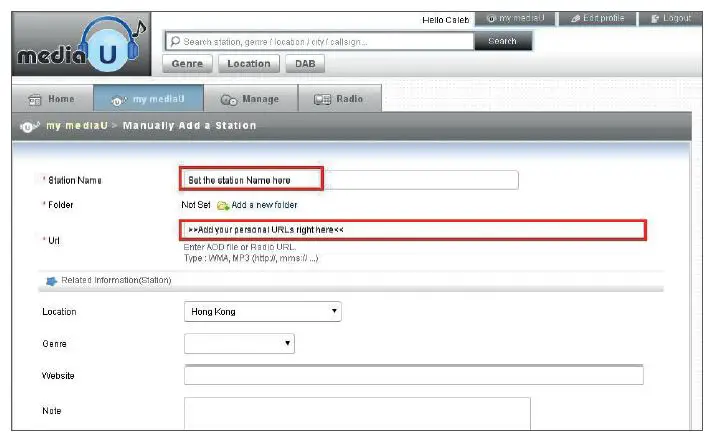The width and height of the screenshot is (714, 442).
Task: Click Add a new folder link
Action: (x=264, y=205)
